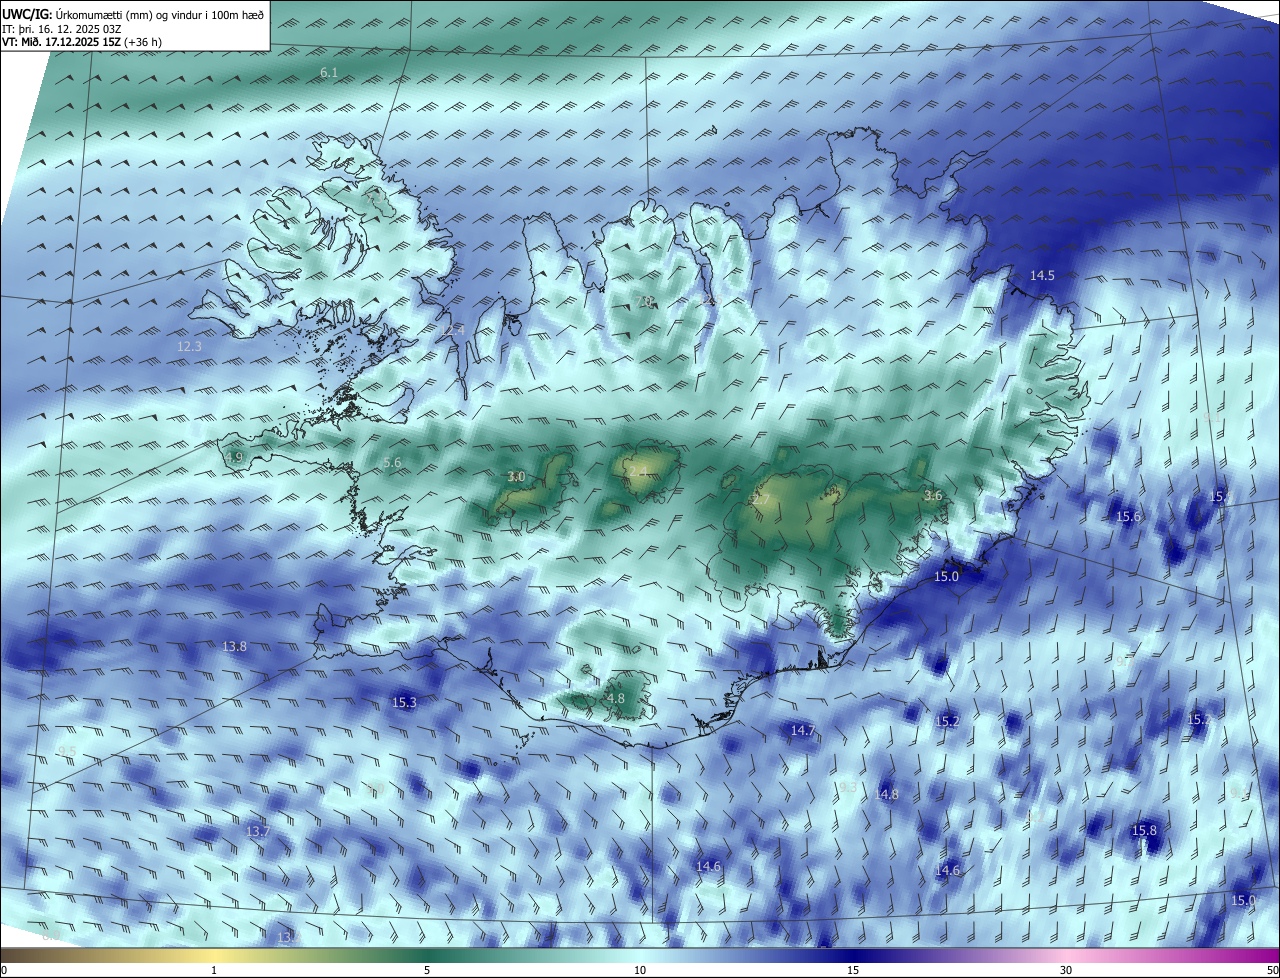Click the color scale tick label 5

click(x=427, y=970)
